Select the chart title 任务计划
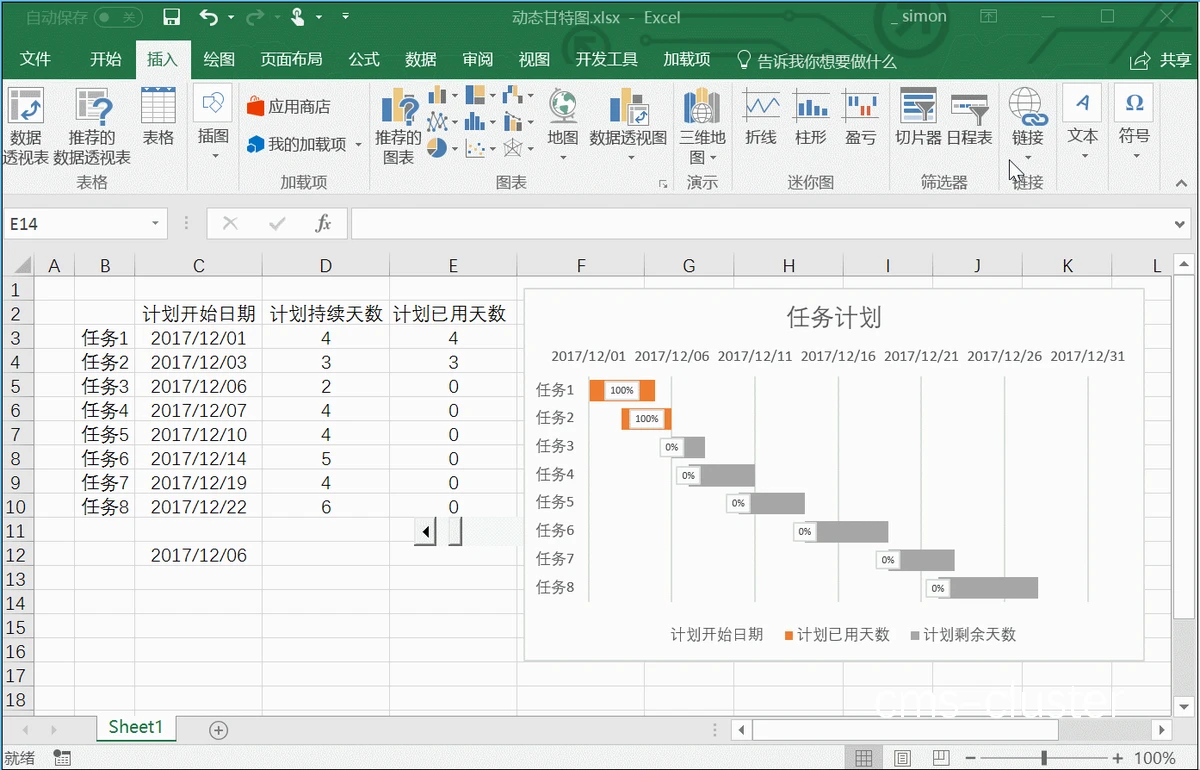The height and width of the screenshot is (770, 1200). pyautogui.click(x=834, y=318)
